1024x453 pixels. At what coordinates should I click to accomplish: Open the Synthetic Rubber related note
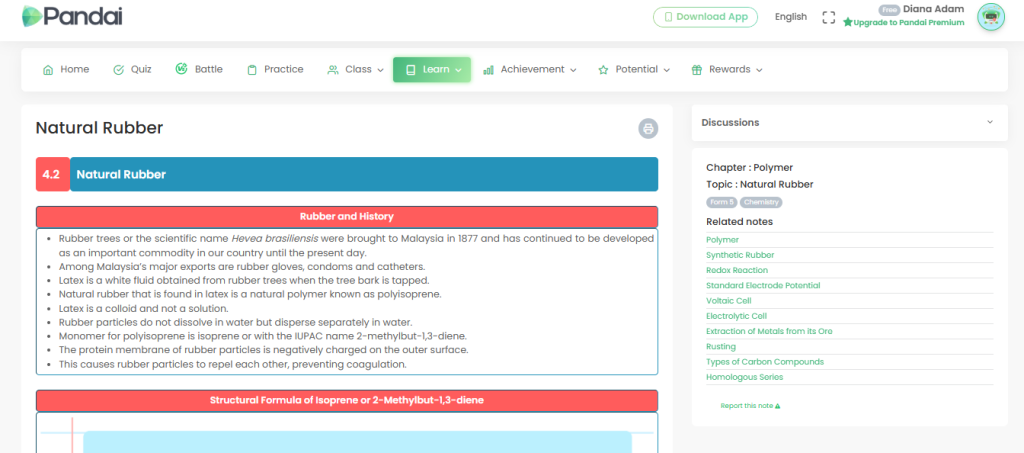[x=740, y=255]
